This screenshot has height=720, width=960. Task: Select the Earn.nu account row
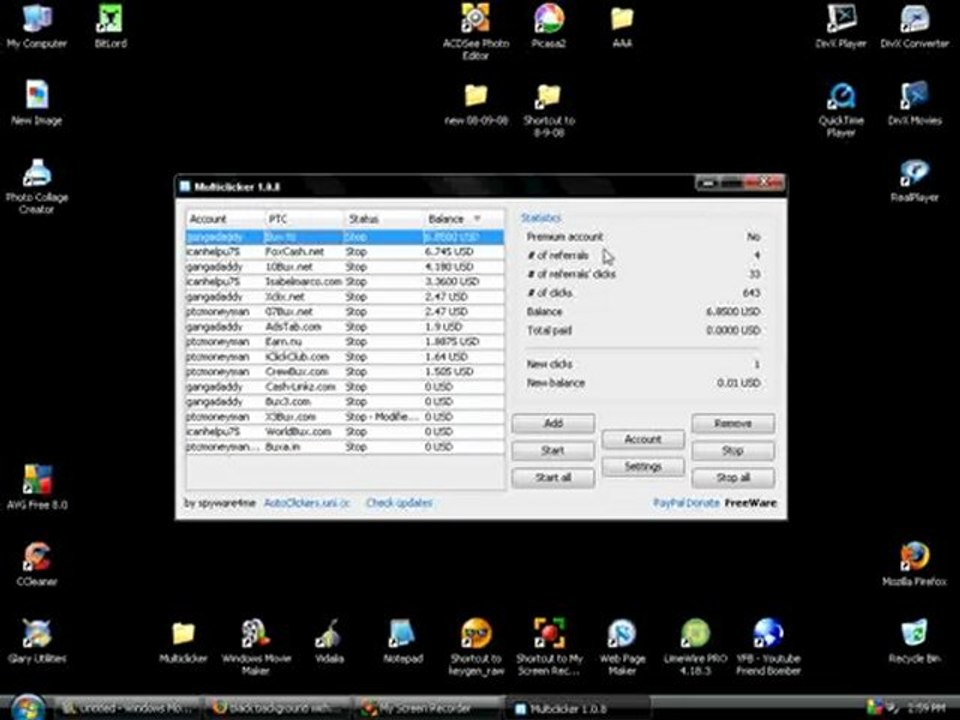pos(345,342)
